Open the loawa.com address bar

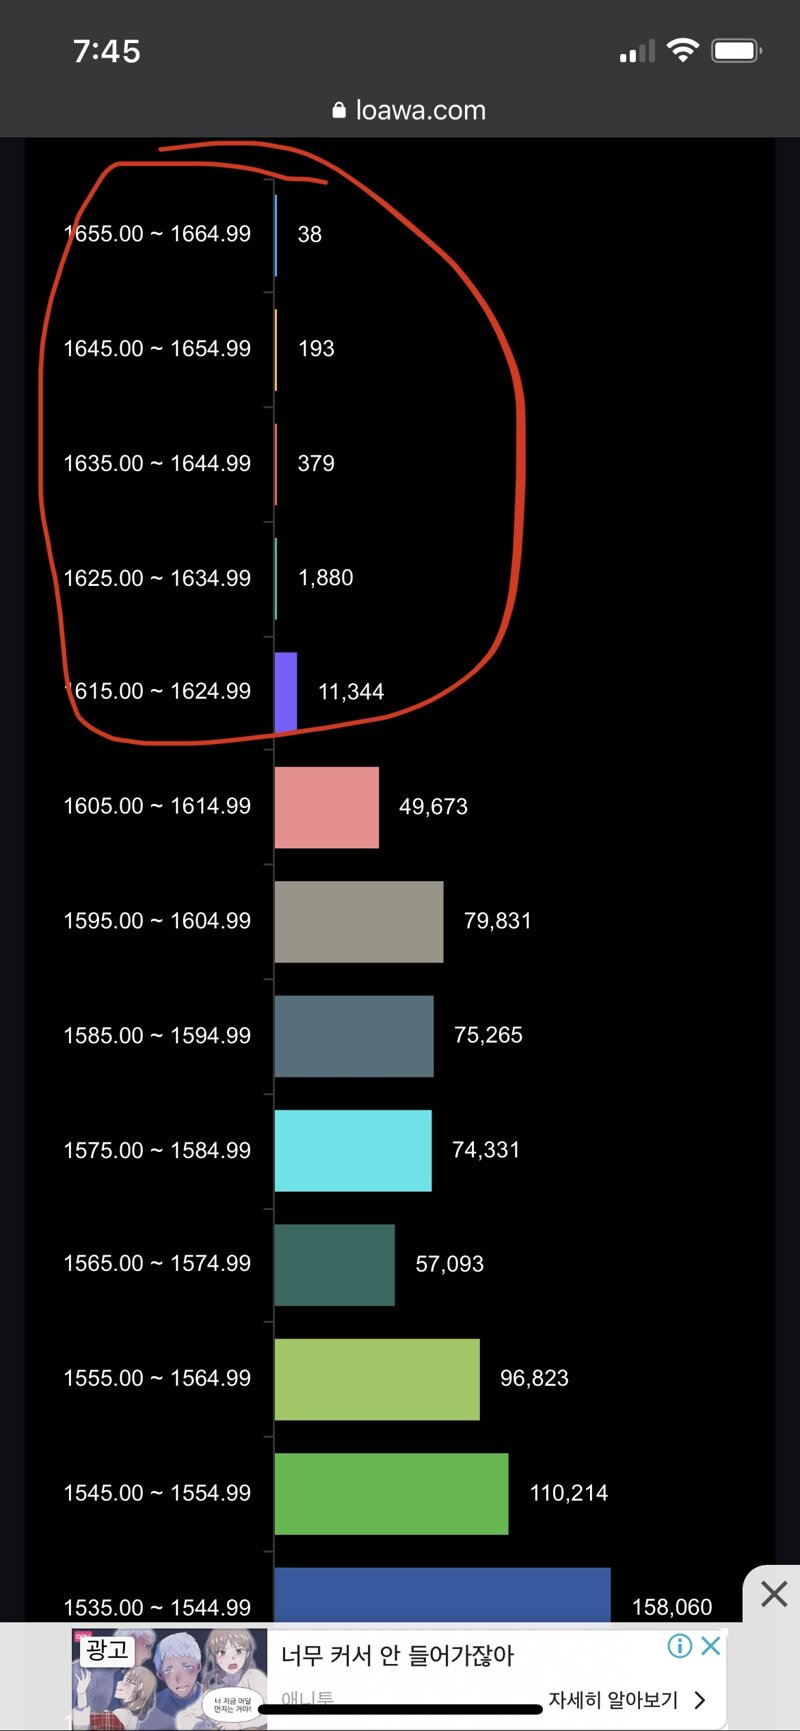coord(410,110)
